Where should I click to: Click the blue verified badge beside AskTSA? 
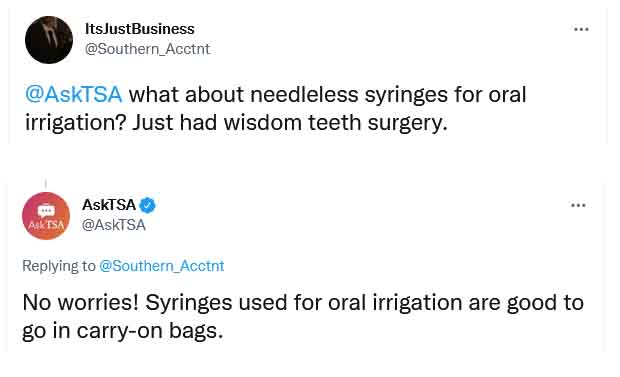click(147, 205)
